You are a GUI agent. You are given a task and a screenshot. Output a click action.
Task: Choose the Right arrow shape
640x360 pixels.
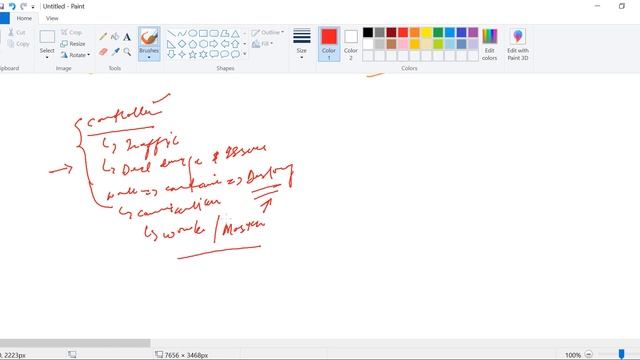(214, 44)
